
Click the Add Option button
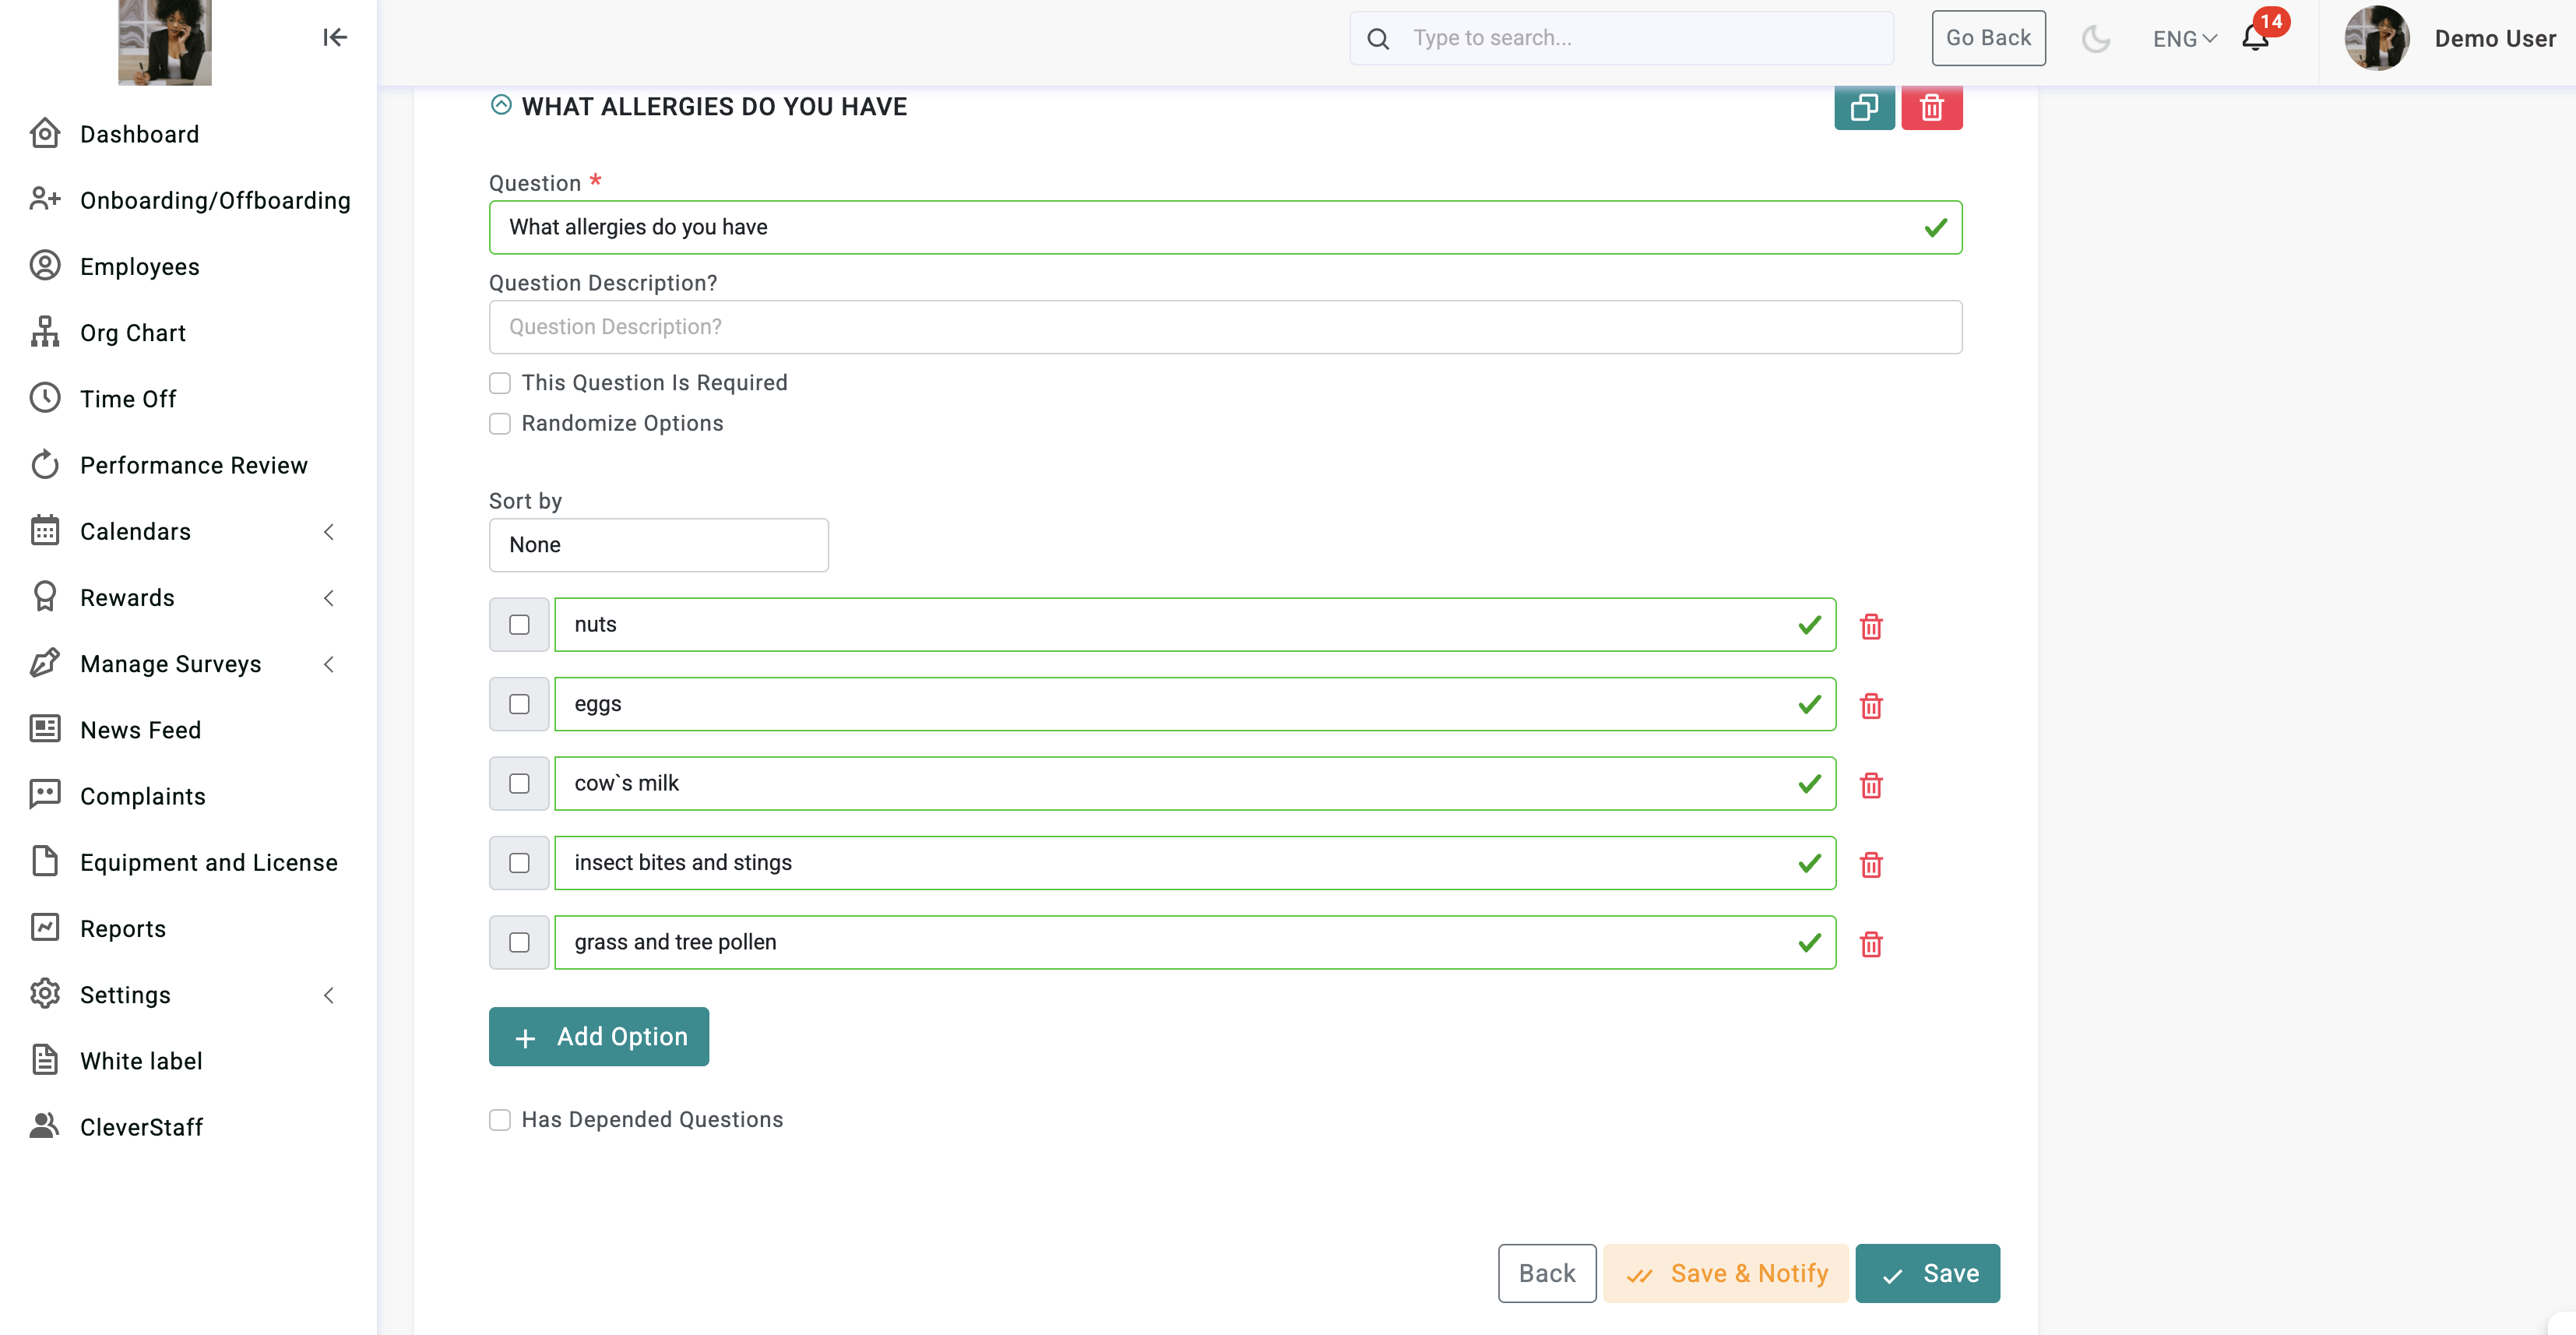pos(598,1036)
